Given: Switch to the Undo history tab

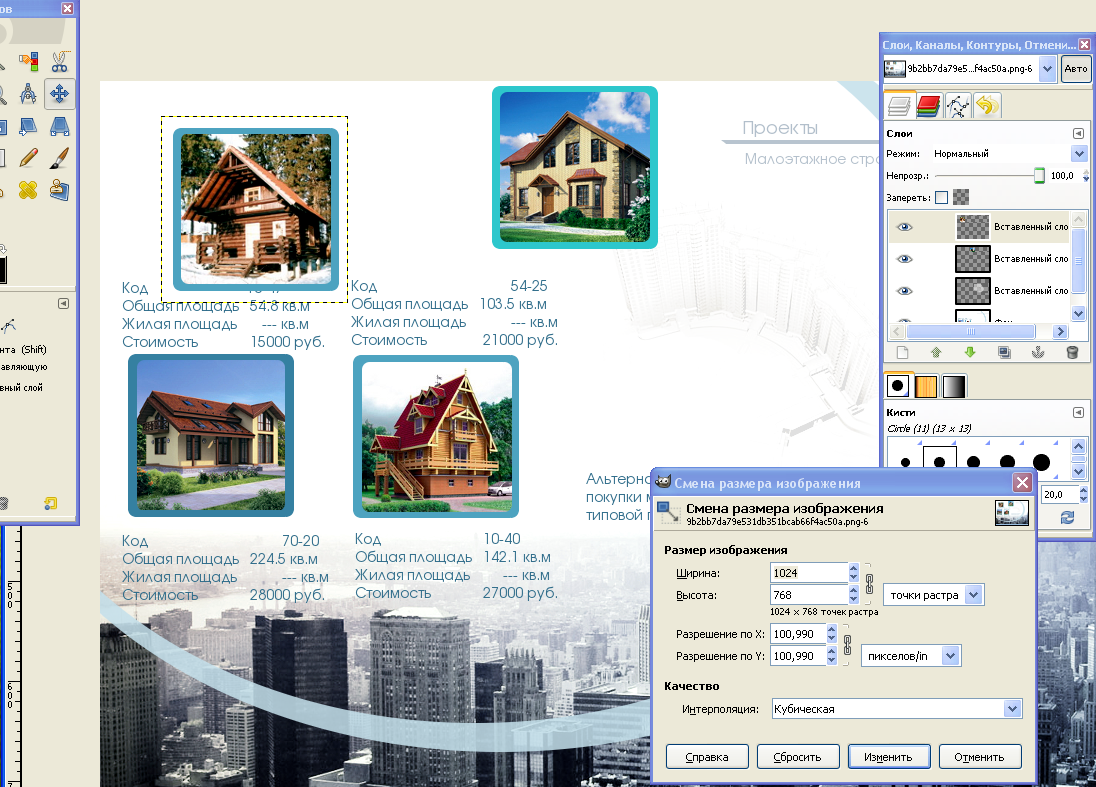Looking at the screenshot, I should click(987, 106).
